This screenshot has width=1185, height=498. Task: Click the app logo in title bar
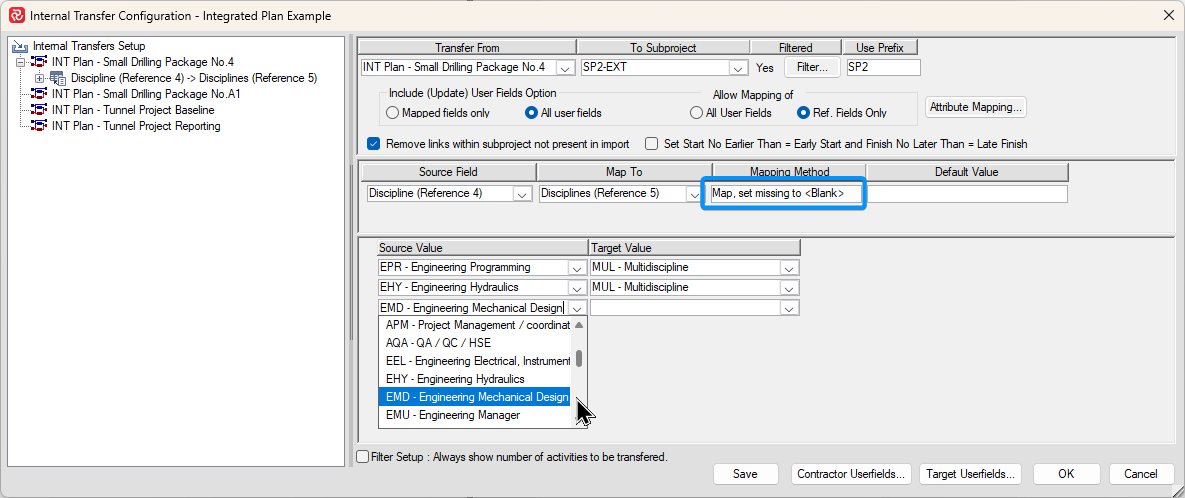tap(16, 16)
